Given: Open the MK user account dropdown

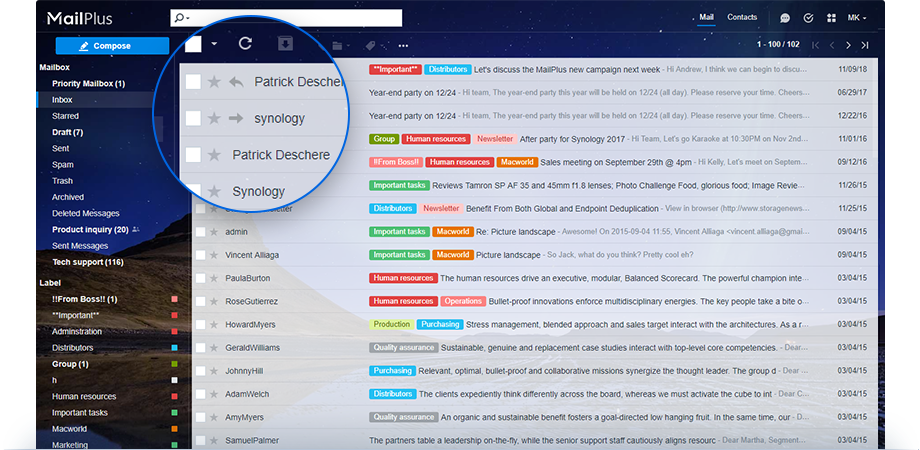Looking at the screenshot, I should [x=857, y=18].
